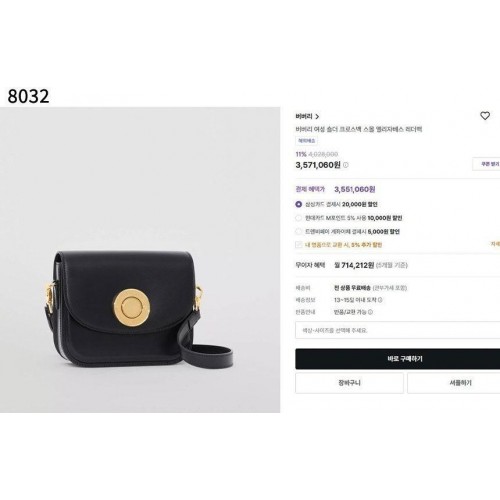The height and width of the screenshot is (500, 500).
Task: Click info icon next to 반품/교환 가능
Action: point(370,312)
